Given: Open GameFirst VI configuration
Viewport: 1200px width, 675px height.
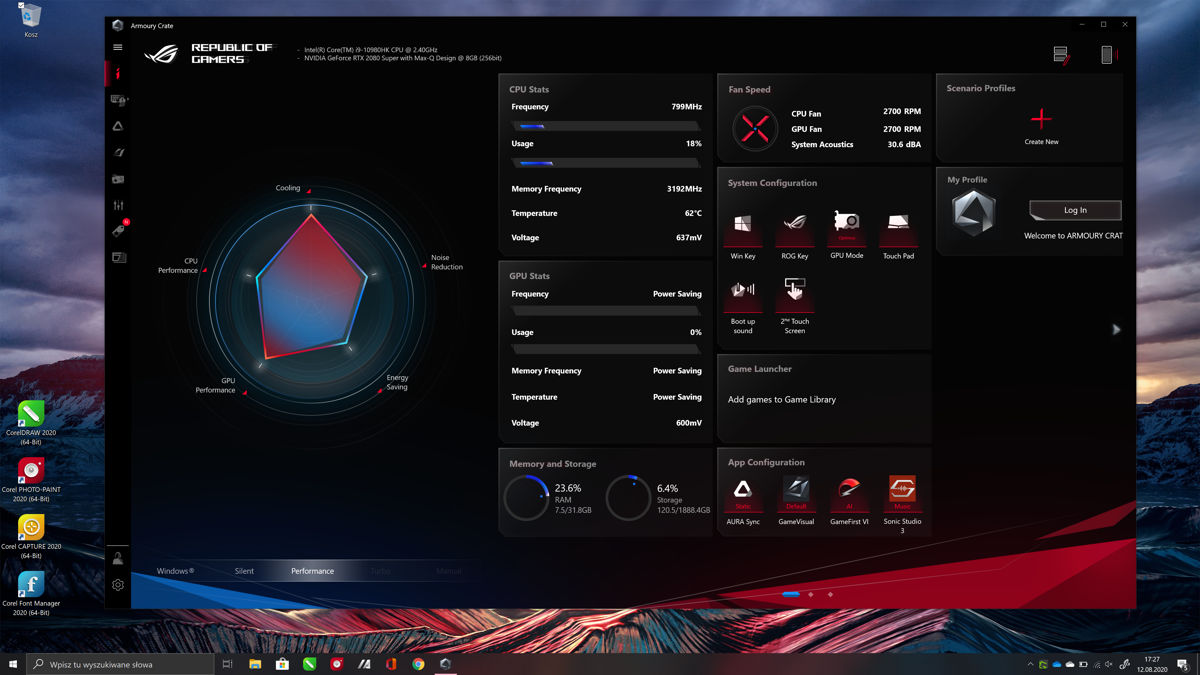Looking at the screenshot, I should 849,490.
